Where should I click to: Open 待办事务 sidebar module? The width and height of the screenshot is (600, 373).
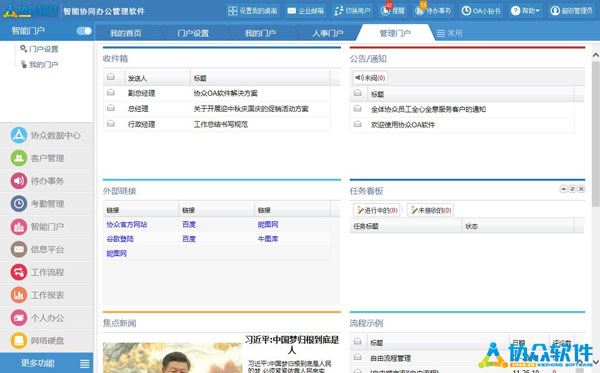tap(46, 181)
